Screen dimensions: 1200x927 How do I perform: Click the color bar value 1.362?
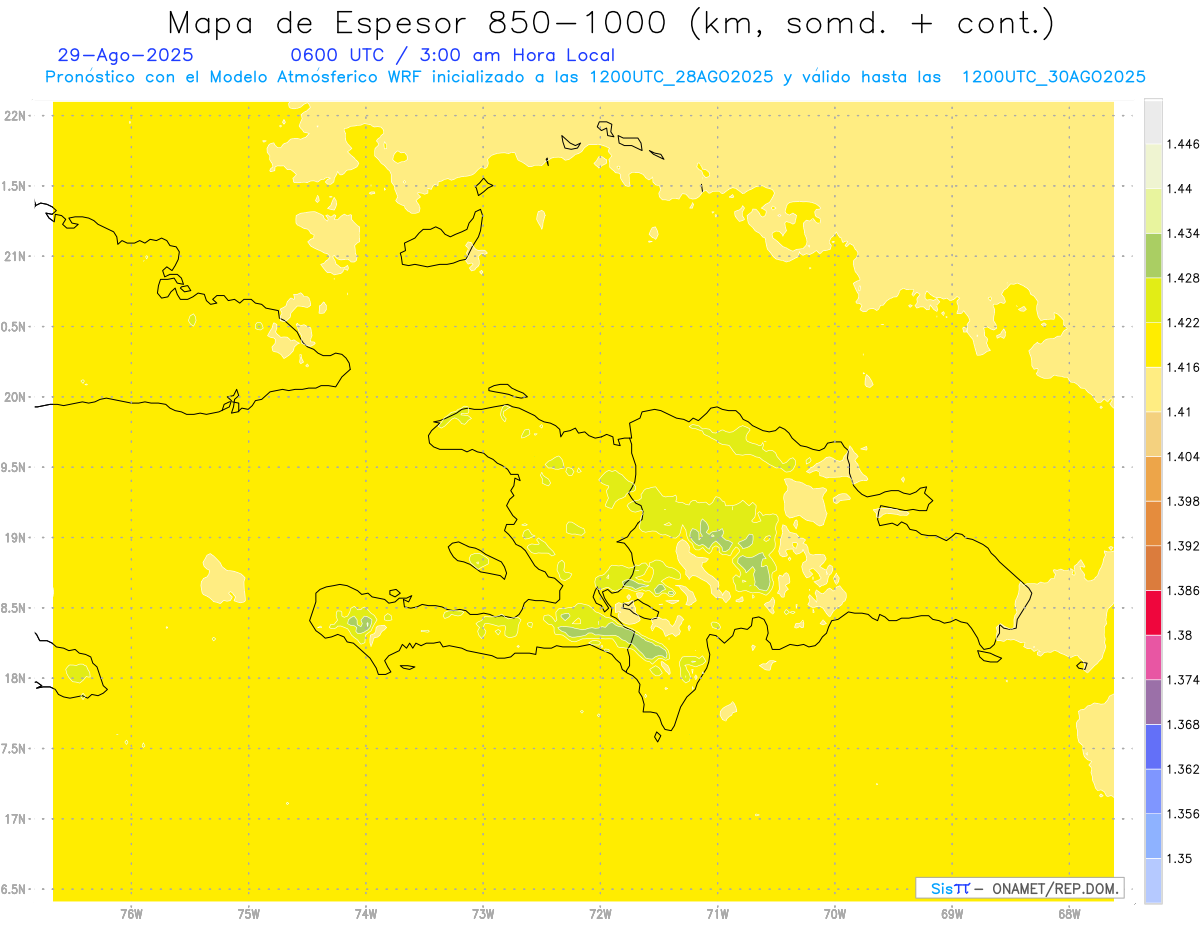pos(1183,769)
